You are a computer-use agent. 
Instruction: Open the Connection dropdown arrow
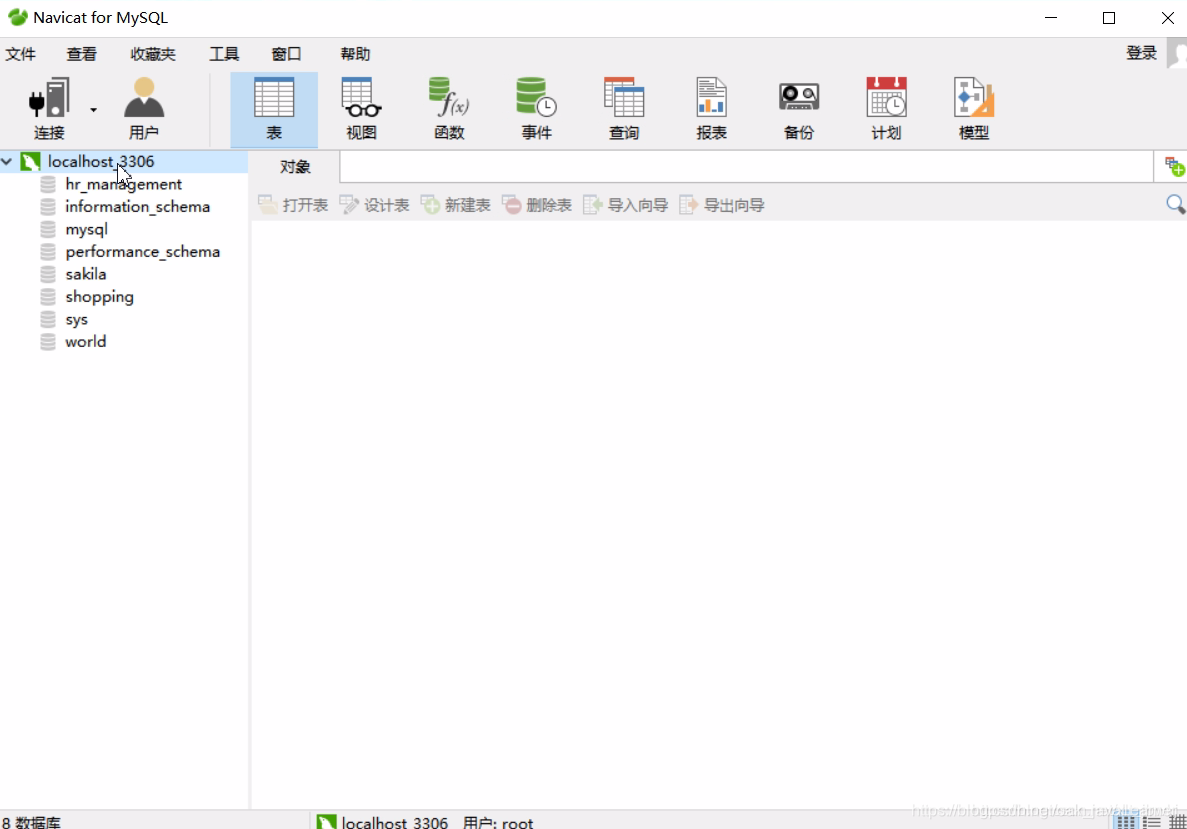pos(93,110)
